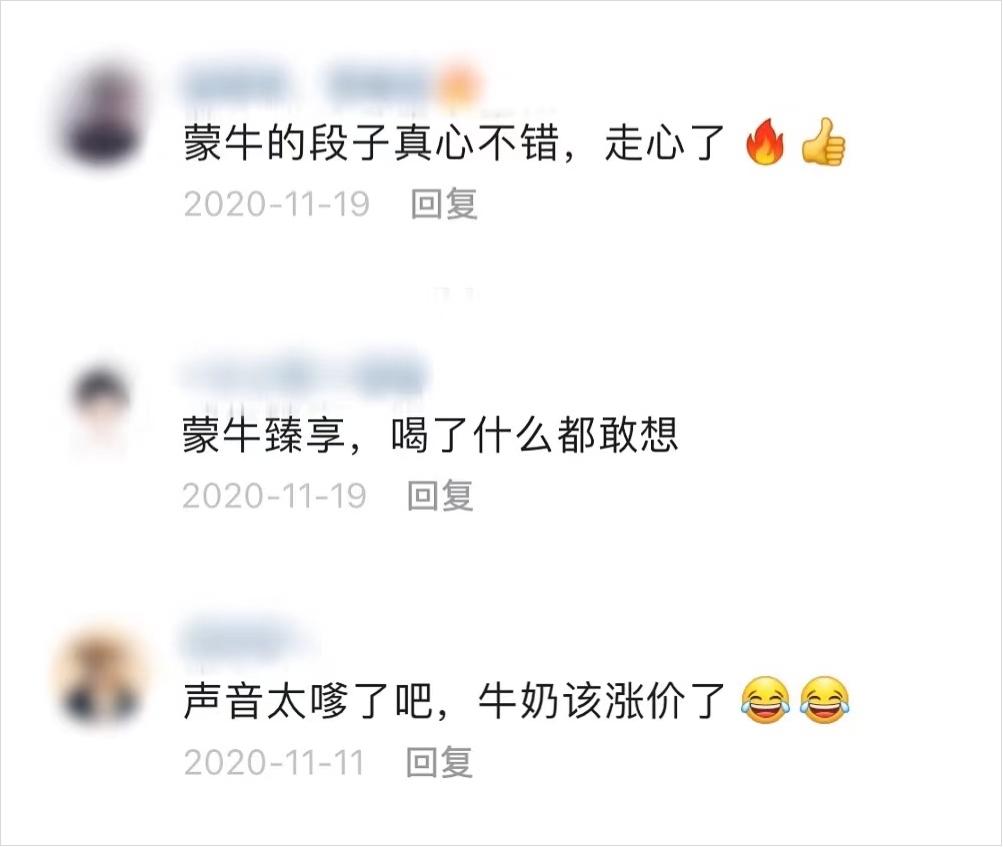Select comment 声音太嗲了吧，牛奶该涨价了
The width and height of the screenshot is (1003, 847).
454,701
